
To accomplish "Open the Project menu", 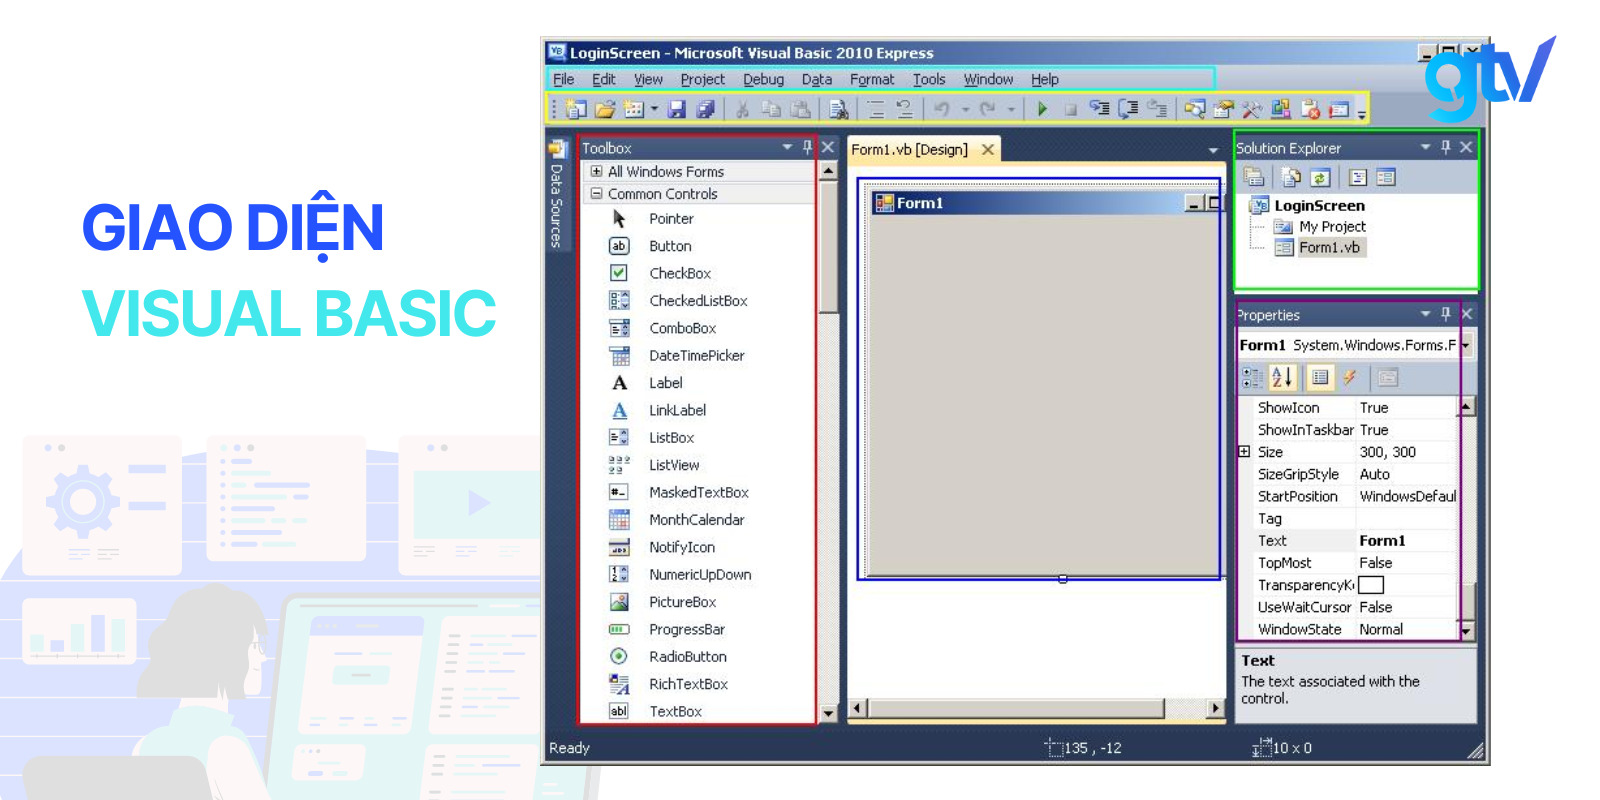I will (x=702, y=79).
